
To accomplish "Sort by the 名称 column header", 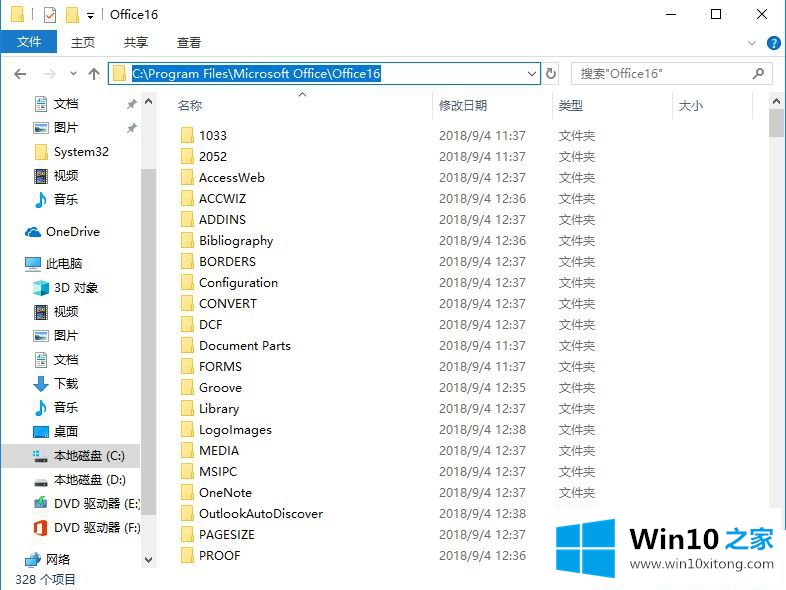I will point(189,106).
